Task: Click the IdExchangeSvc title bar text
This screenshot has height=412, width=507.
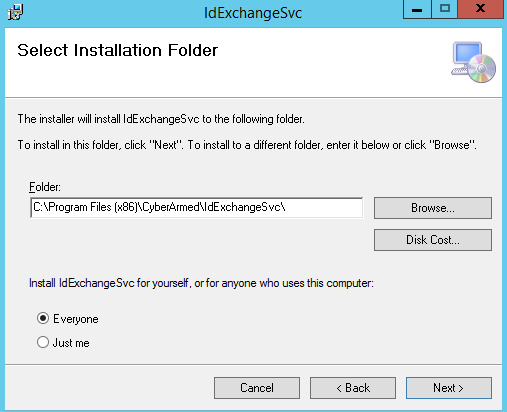Action: tap(253, 13)
